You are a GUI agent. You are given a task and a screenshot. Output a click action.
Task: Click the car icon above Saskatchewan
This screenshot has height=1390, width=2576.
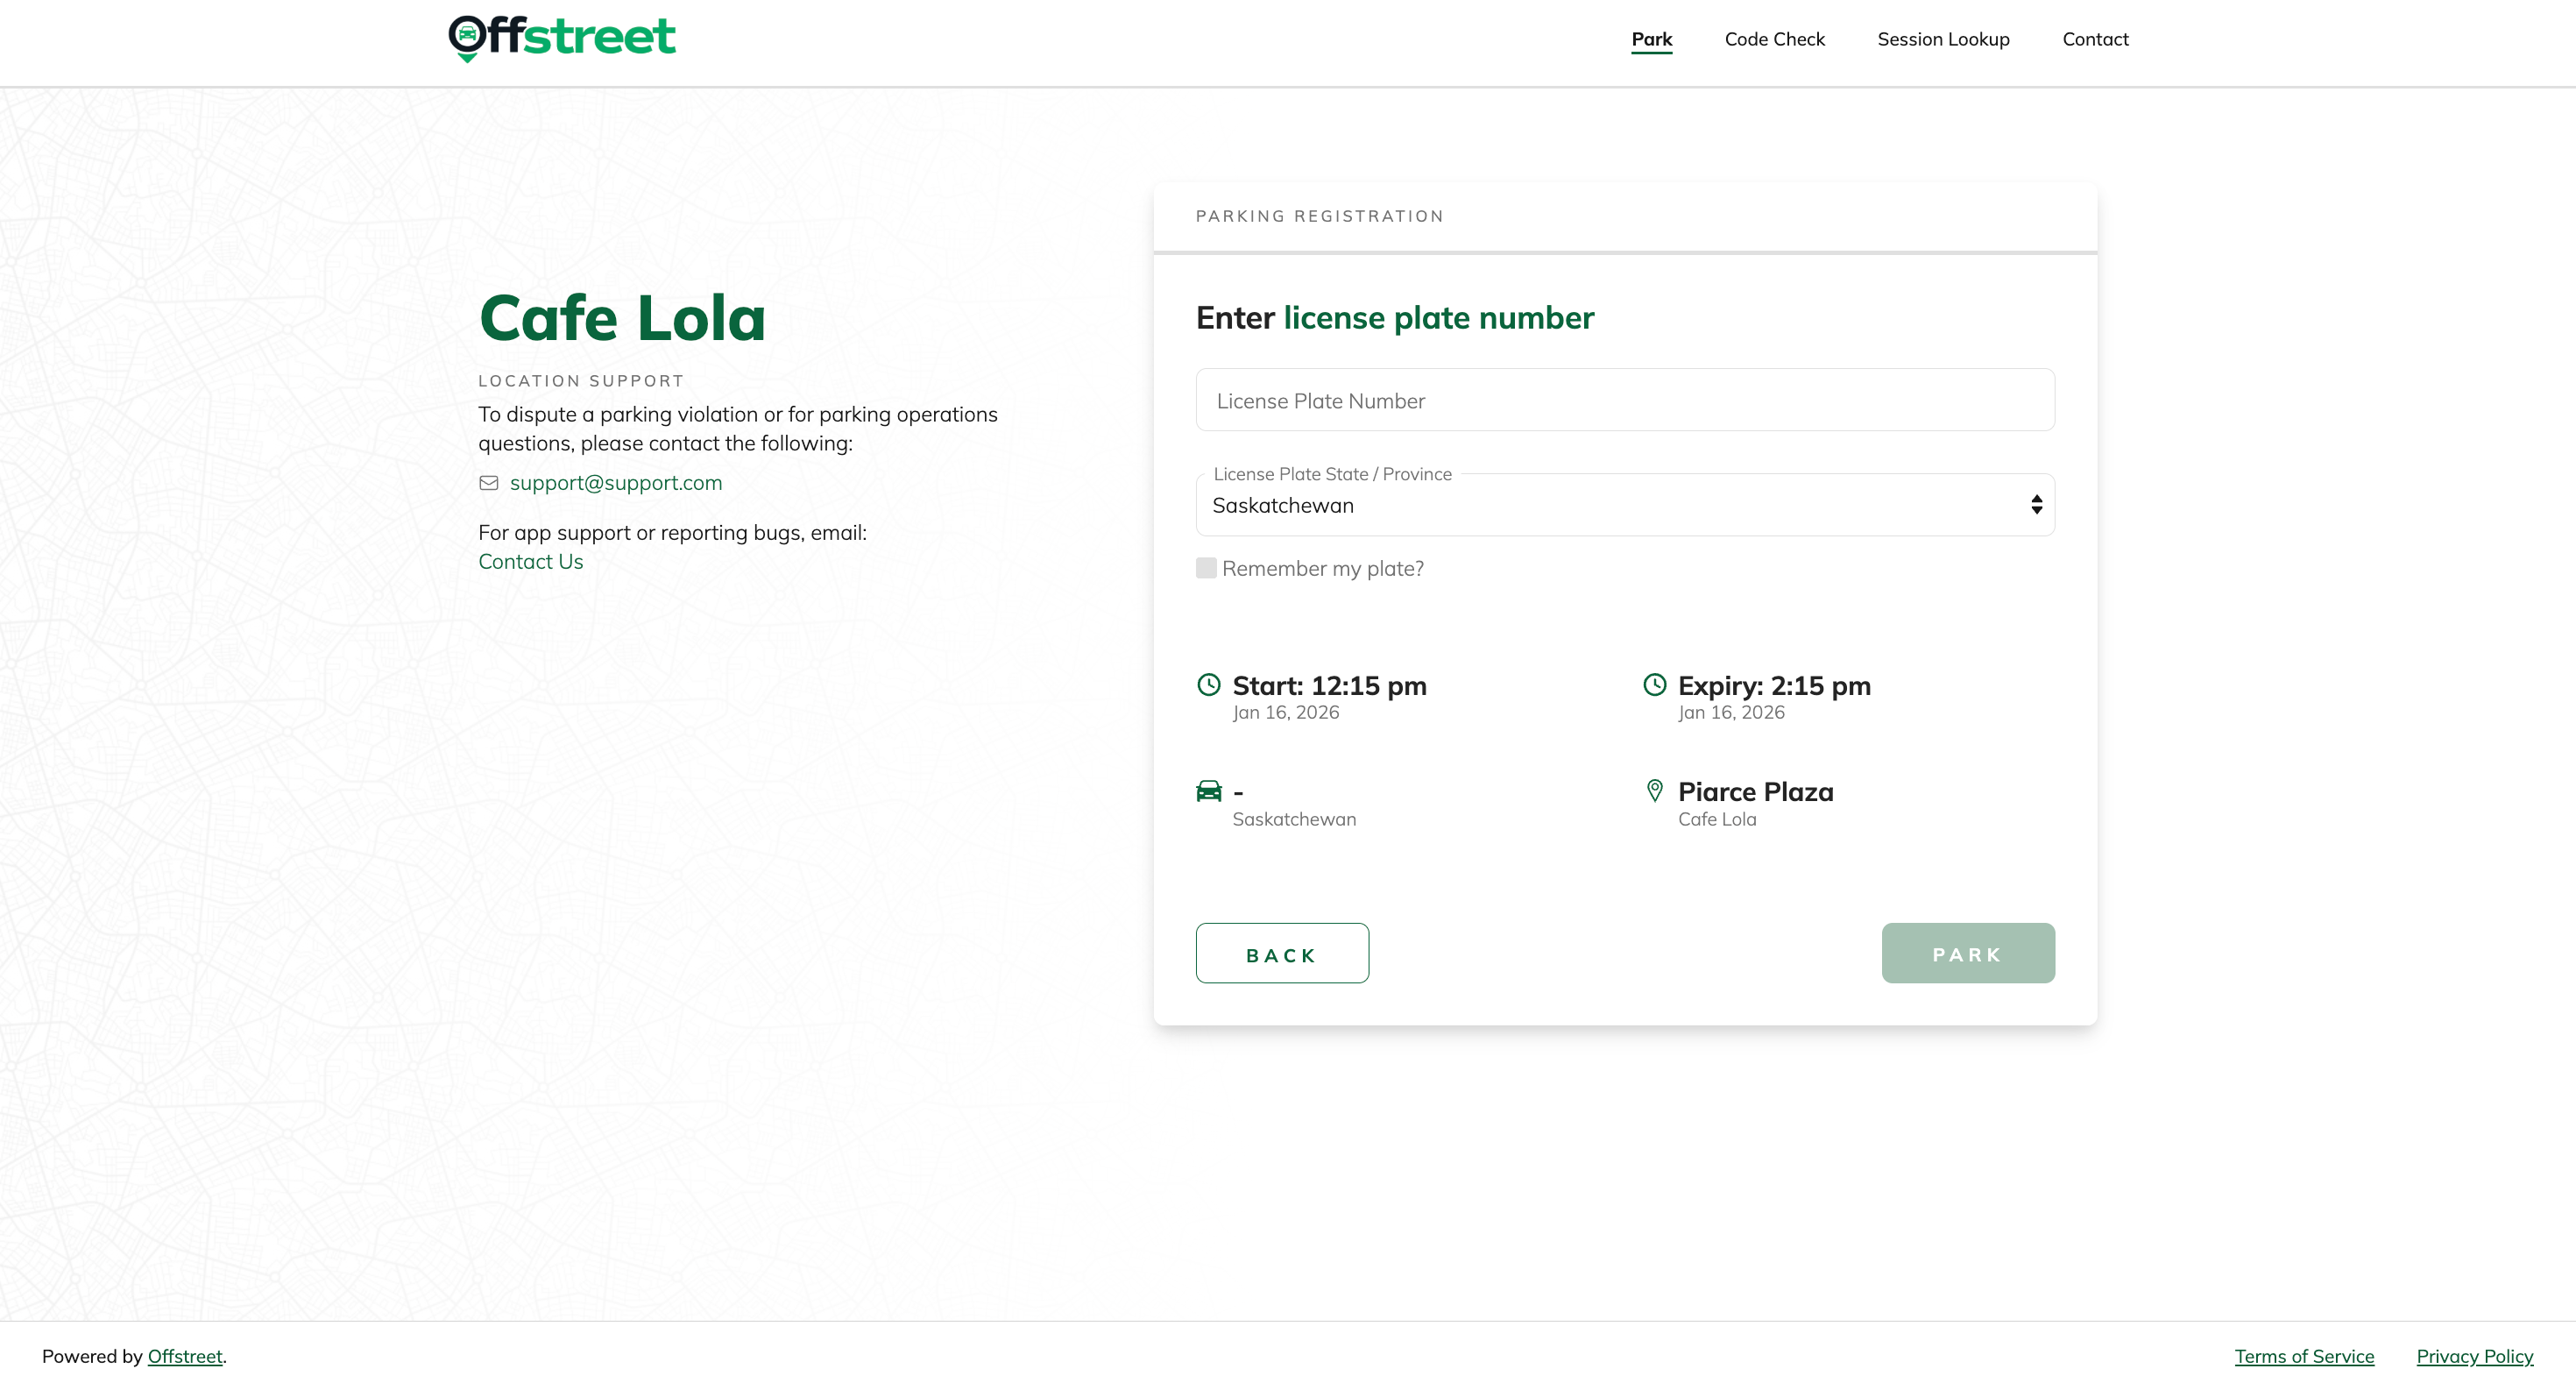tap(1209, 791)
